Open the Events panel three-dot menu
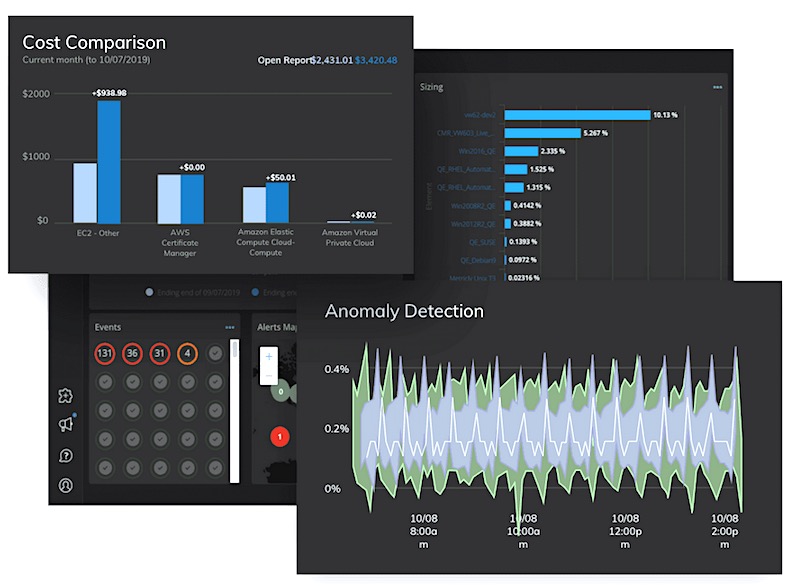 point(230,327)
